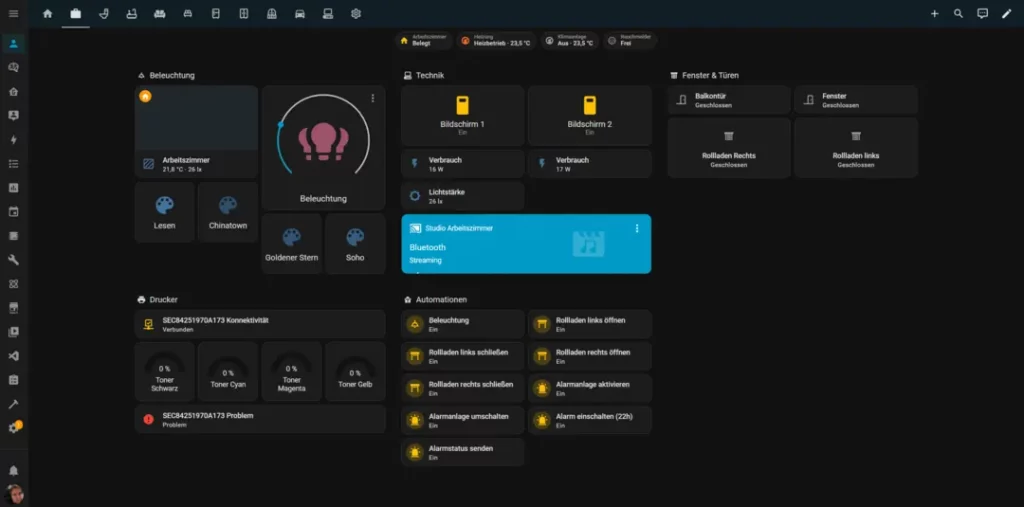
Task: Open the notifications bell in the sidebar
Action: tap(14, 470)
